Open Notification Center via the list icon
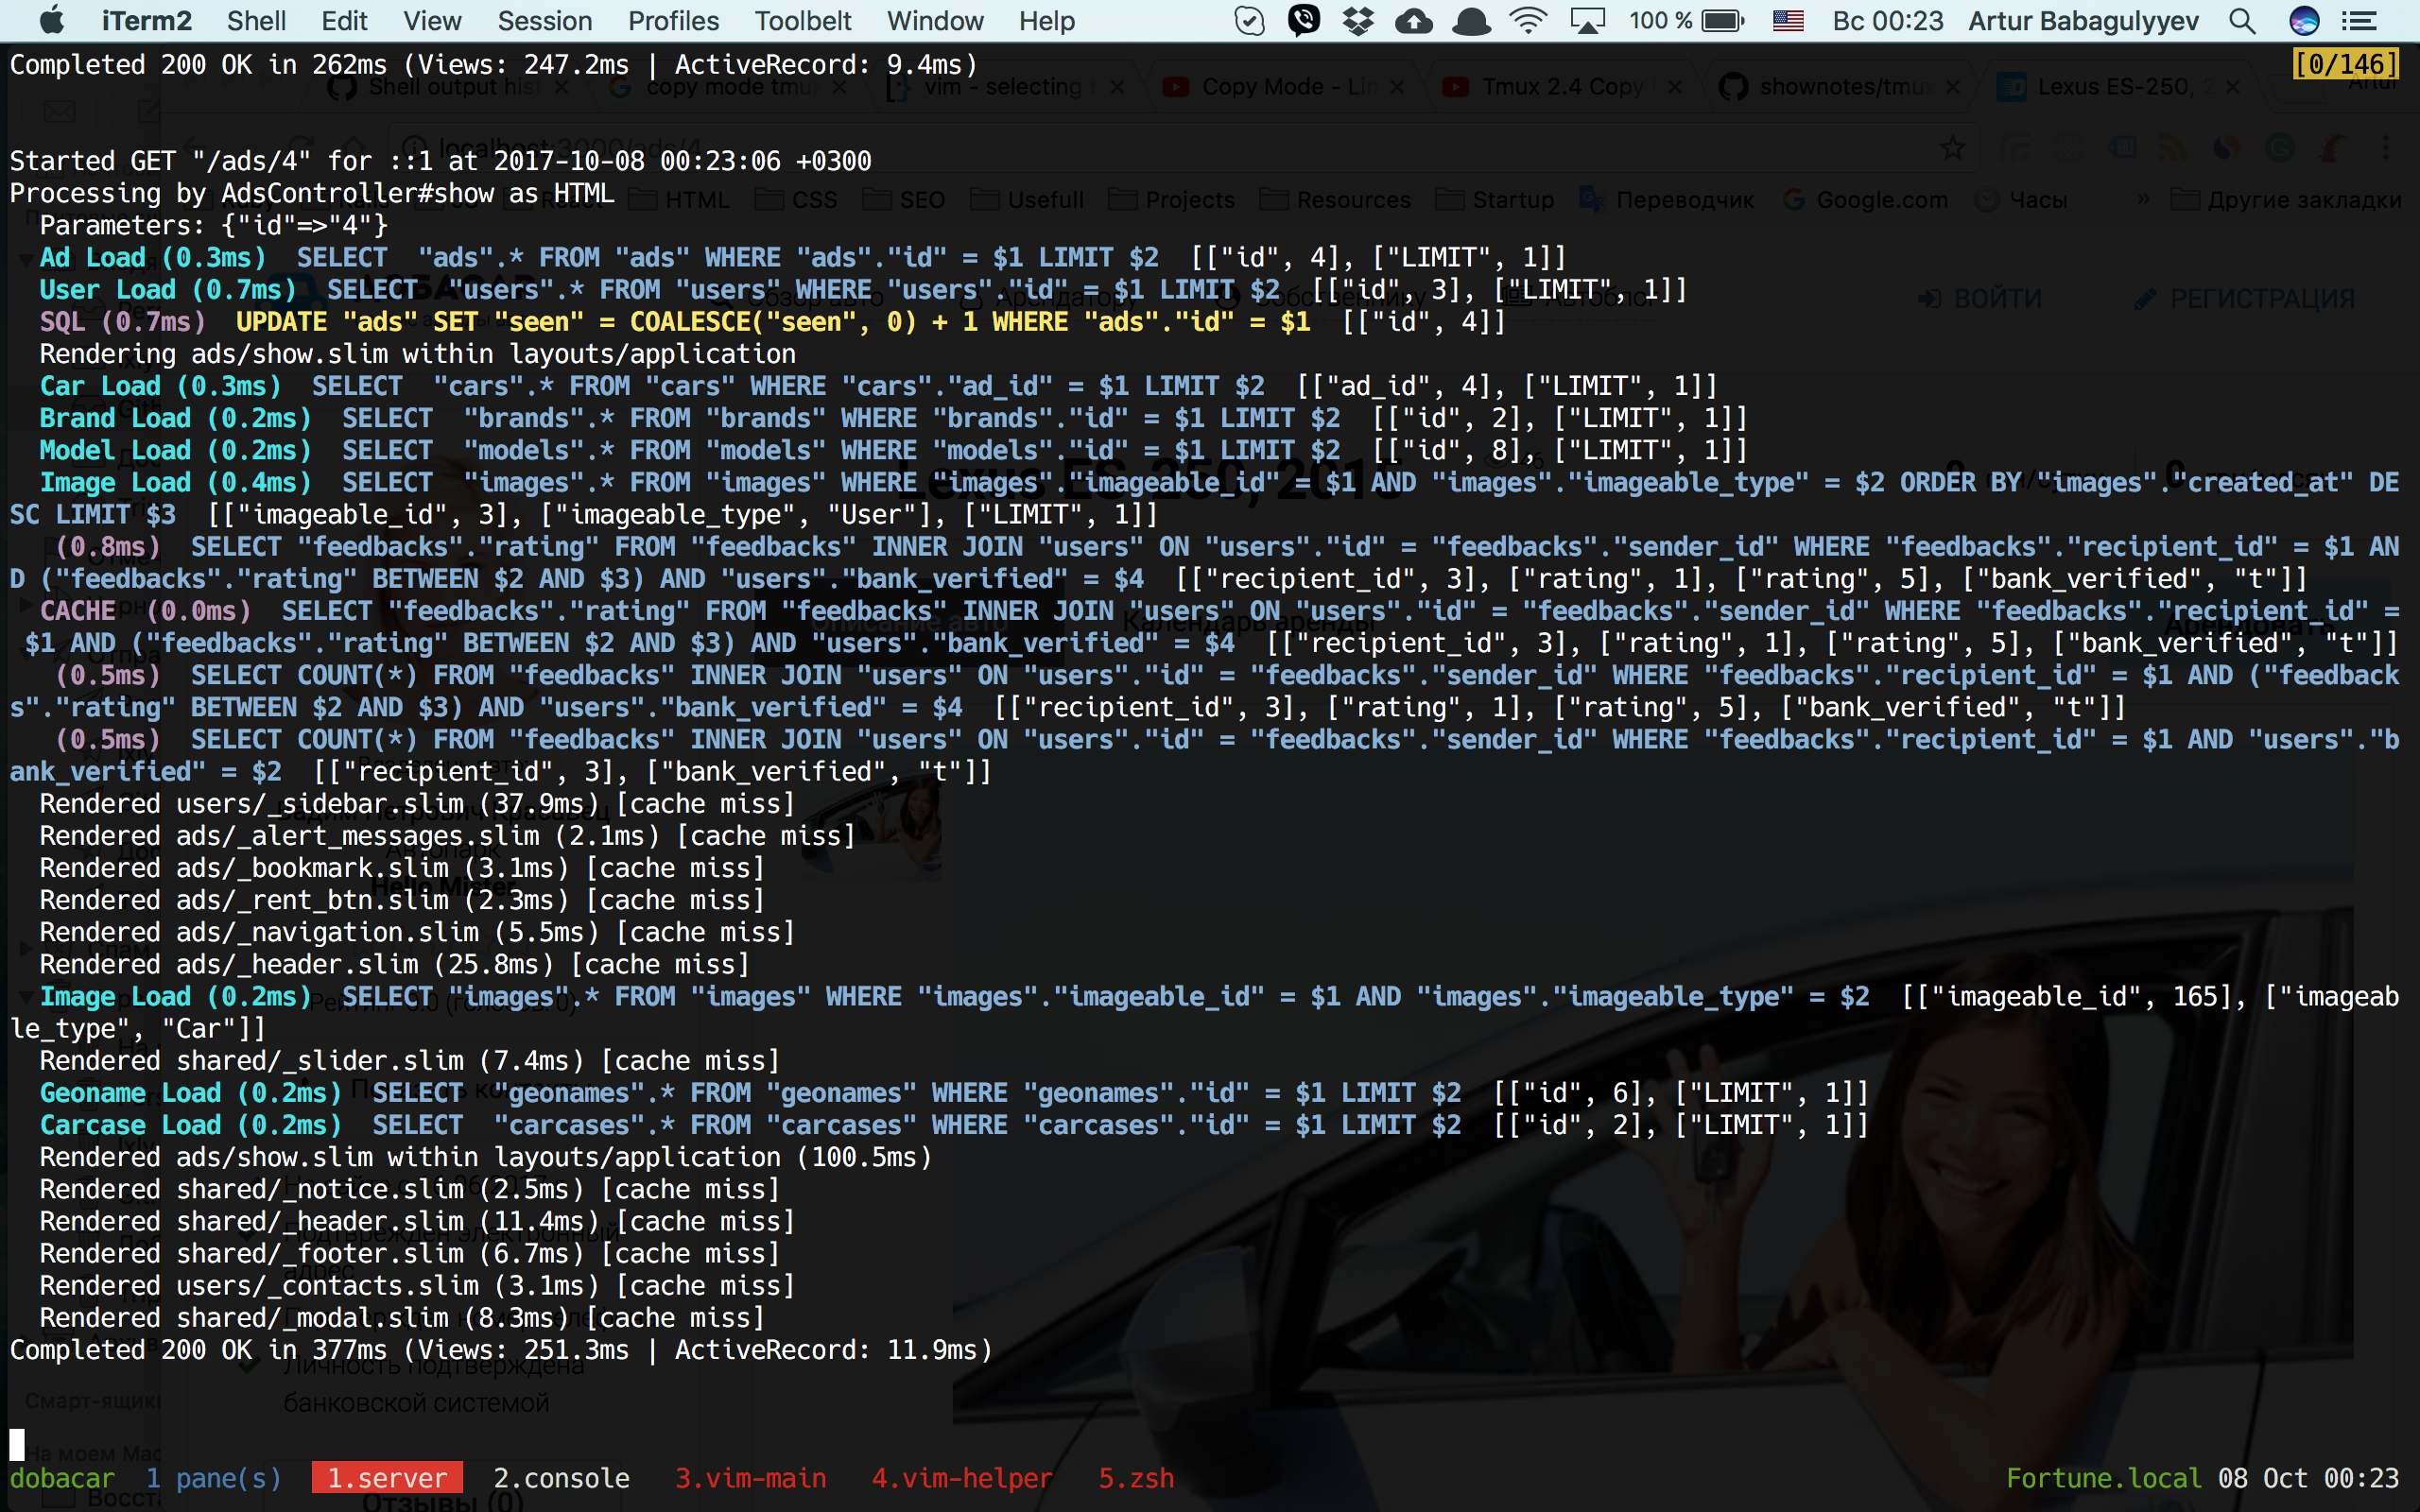The image size is (2420, 1512). point(2359,20)
